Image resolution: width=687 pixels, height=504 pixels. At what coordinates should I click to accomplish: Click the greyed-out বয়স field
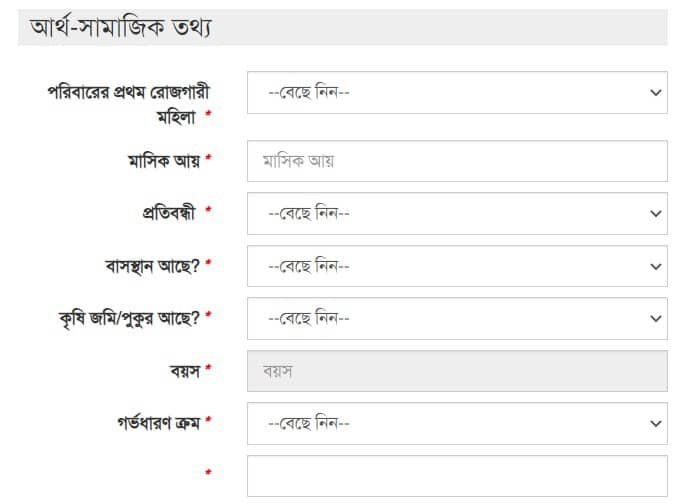[456, 372]
